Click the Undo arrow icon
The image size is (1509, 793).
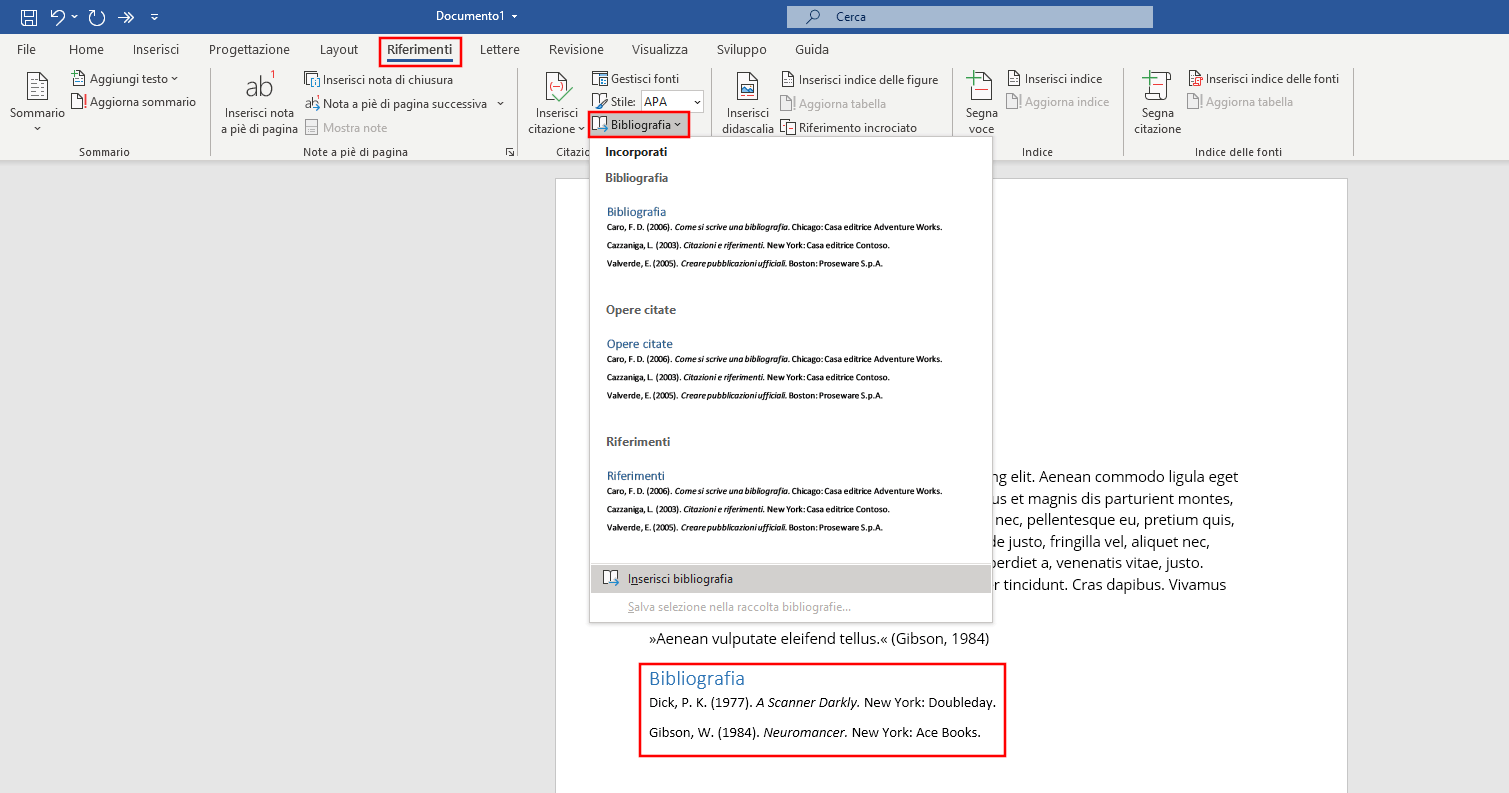[58, 17]
